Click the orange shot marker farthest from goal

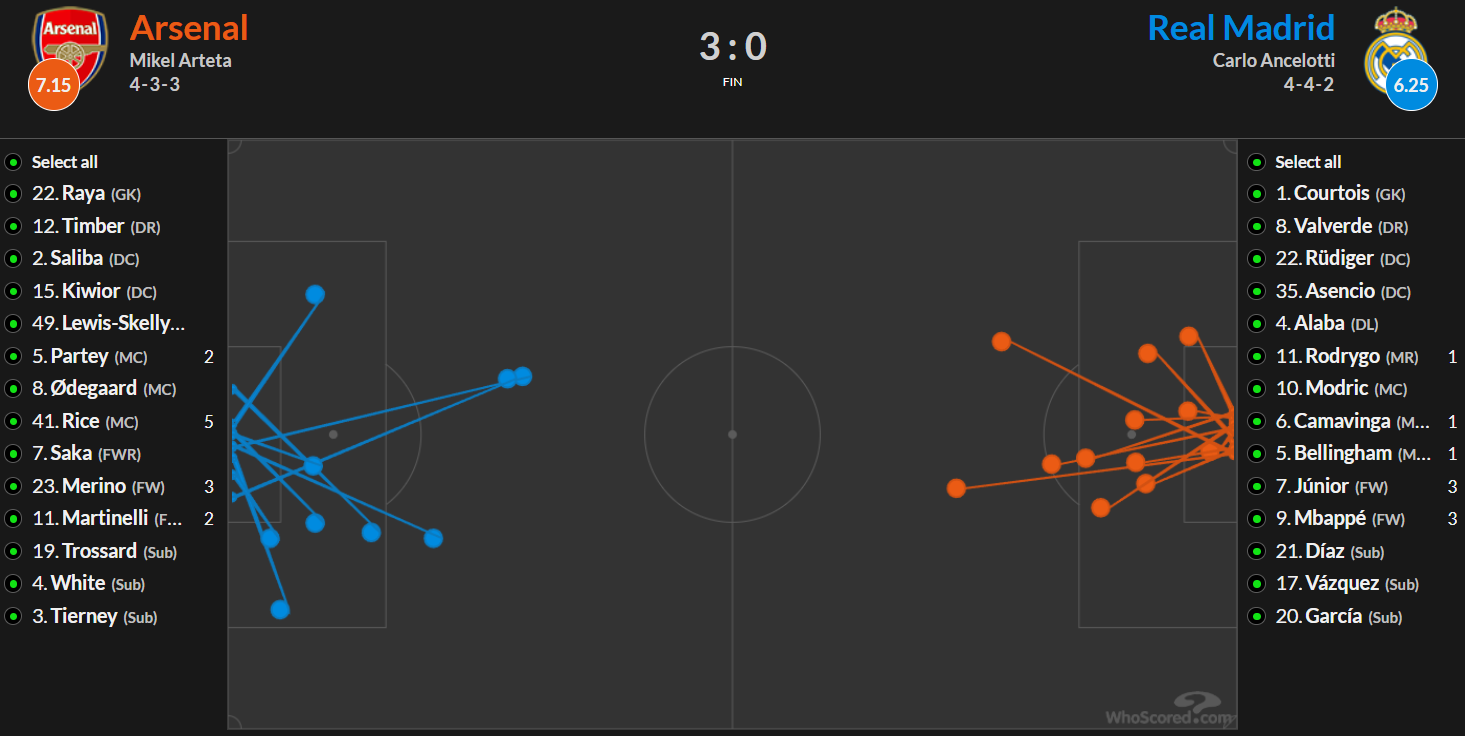click(x=956, y=488)
